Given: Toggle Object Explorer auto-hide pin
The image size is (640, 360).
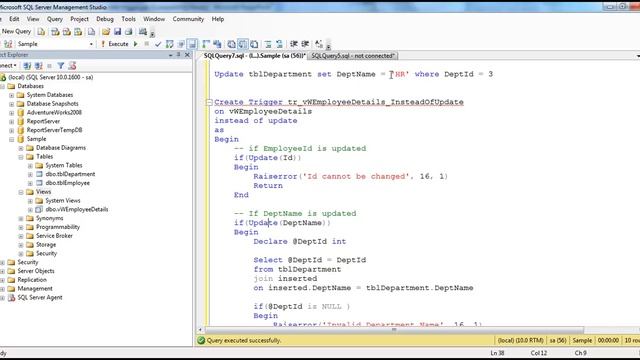Looking at the screenshot, I should [178, 55].
